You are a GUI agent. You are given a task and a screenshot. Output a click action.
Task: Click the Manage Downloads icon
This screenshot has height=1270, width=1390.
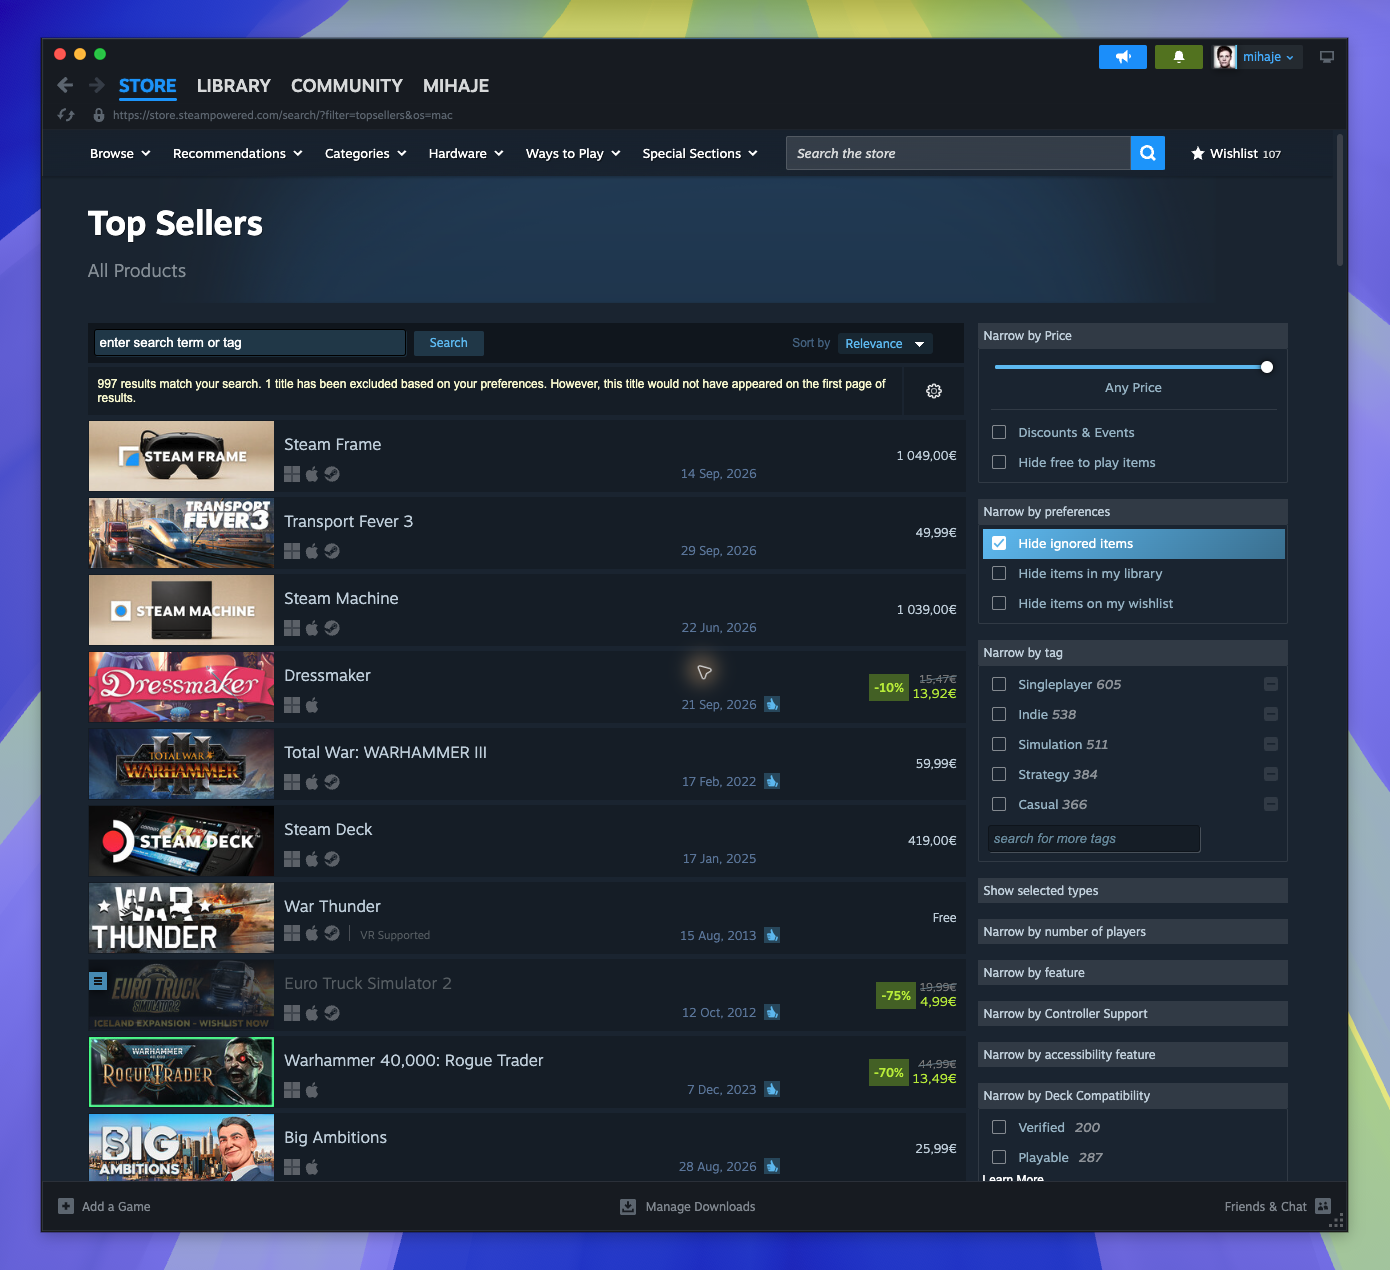pos(628,1206)
